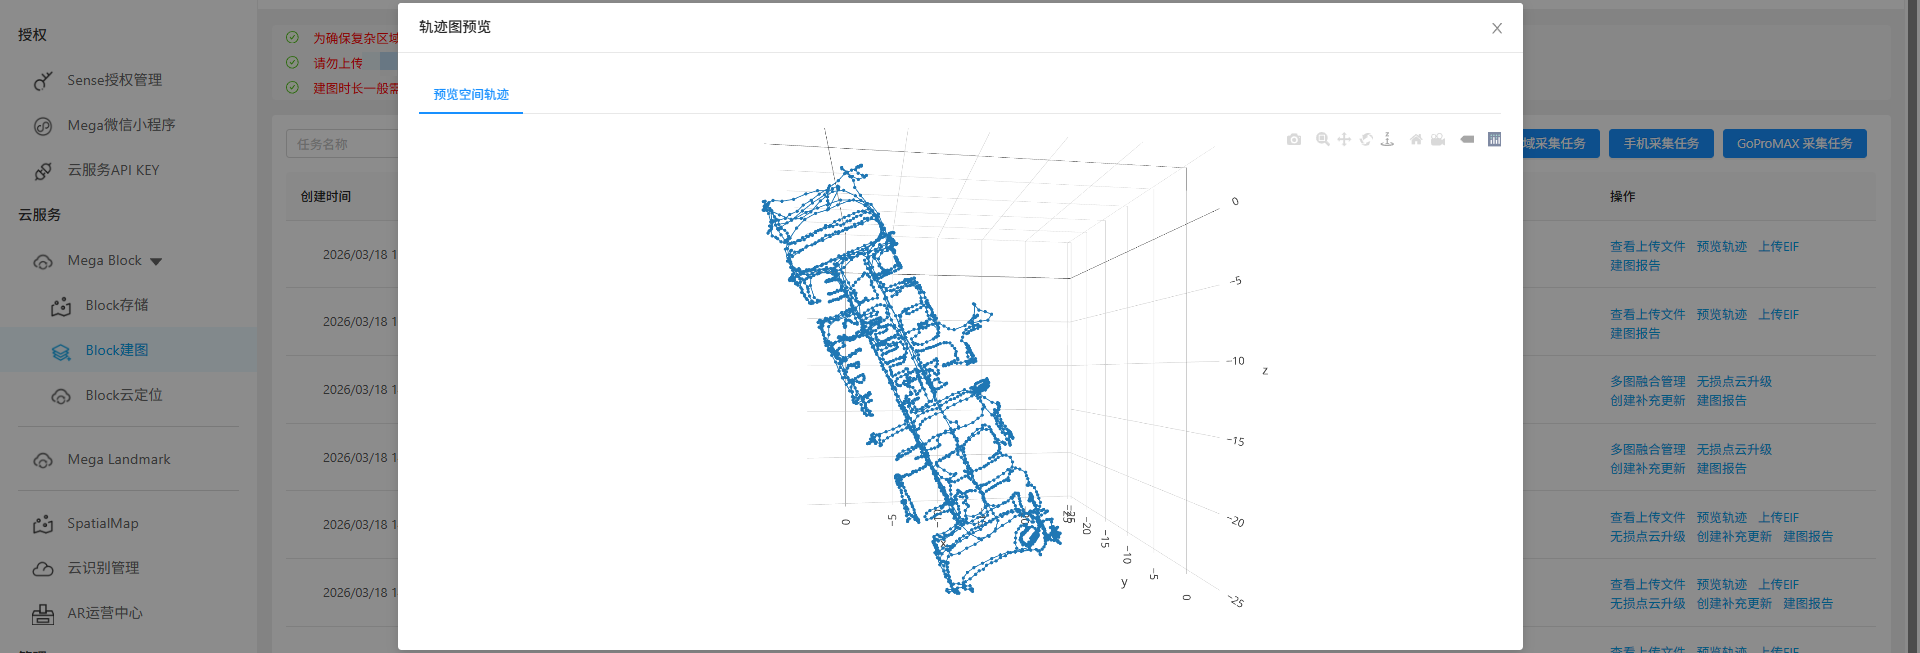Click the GoProMAX 采集任务 button
1920x653 pixels.
point(1794,144)
